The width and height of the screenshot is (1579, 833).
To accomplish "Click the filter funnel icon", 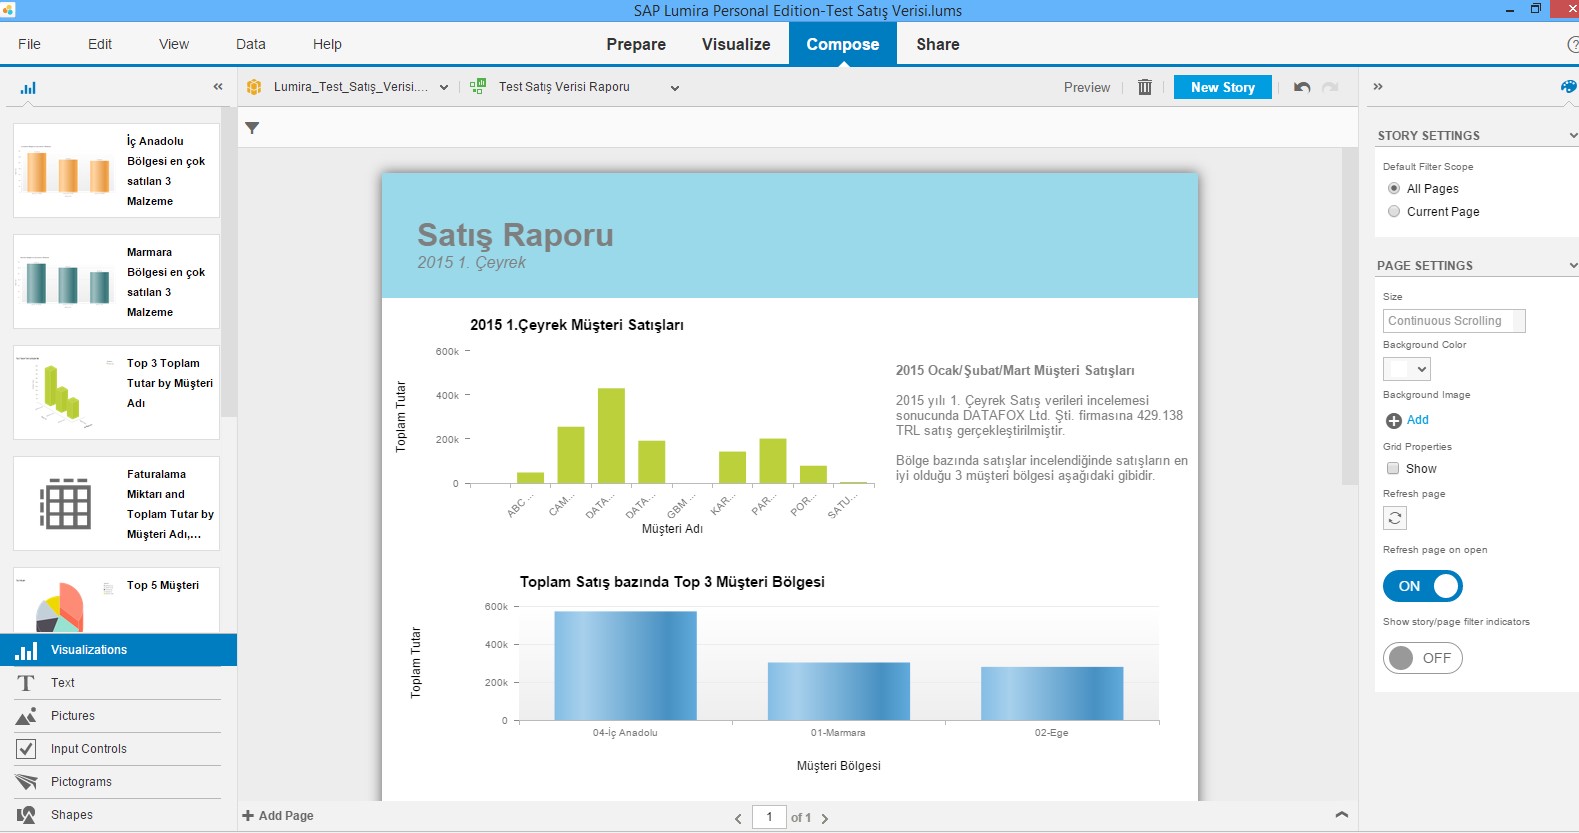I will [x=252, y=128].
